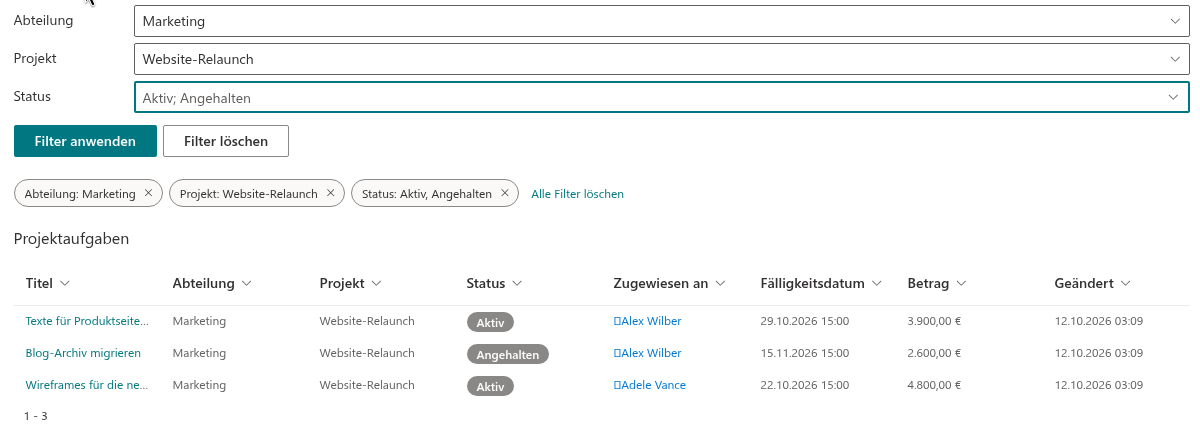Click the Projektaufgaben list heading
Image resolution: width=1200 pixels, height=429 pixels.
point(72,239)
